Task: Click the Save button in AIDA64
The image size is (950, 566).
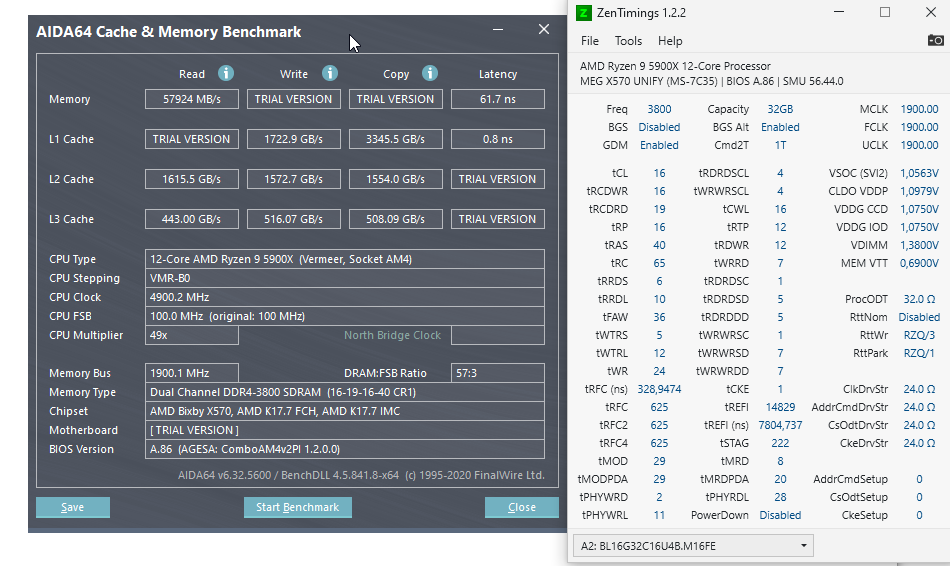Action: pos(73,507)
